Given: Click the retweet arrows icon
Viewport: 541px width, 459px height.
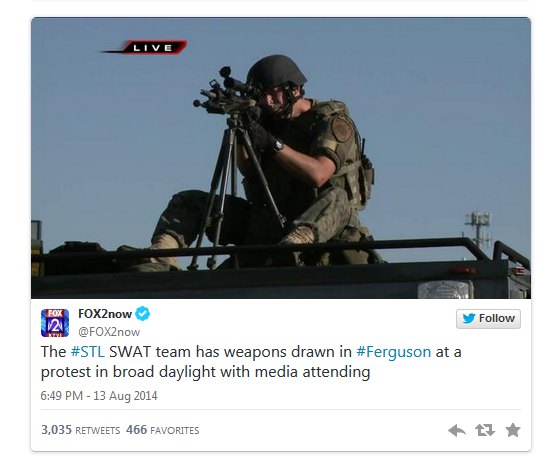Looking at the screenshot, I should click(x=485, y=430).
